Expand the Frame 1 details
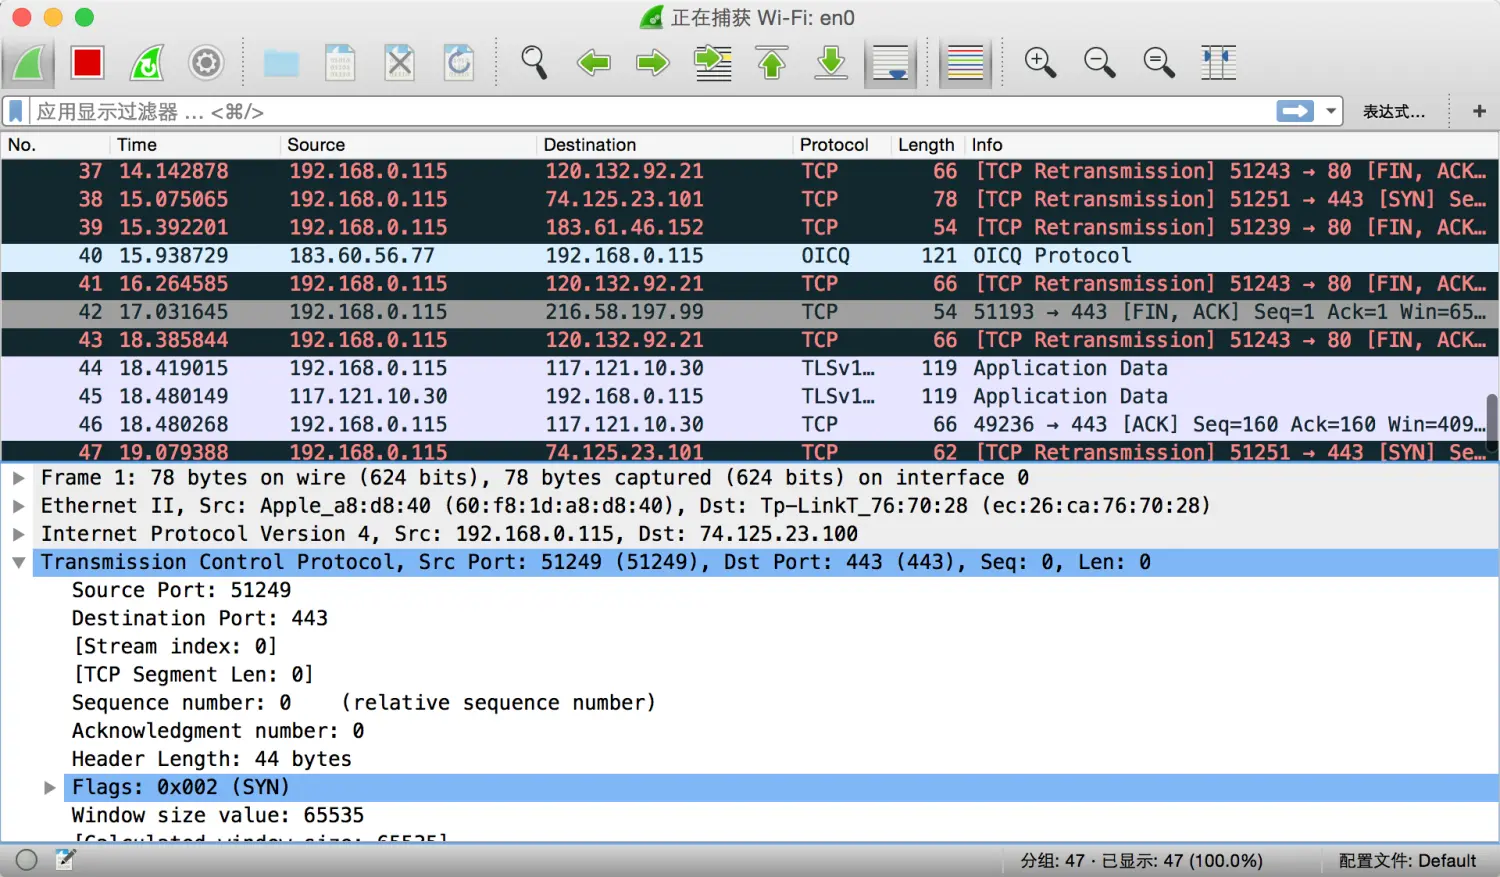This screenshot has height=877, width=1500. (x=18, y=478)
